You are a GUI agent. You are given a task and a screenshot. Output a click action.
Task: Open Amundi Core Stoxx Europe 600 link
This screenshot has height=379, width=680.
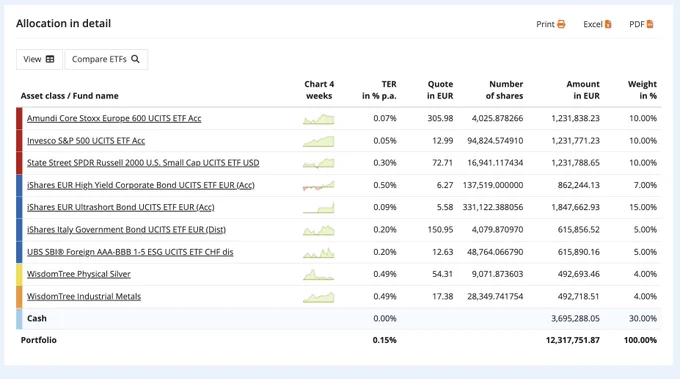114,118
